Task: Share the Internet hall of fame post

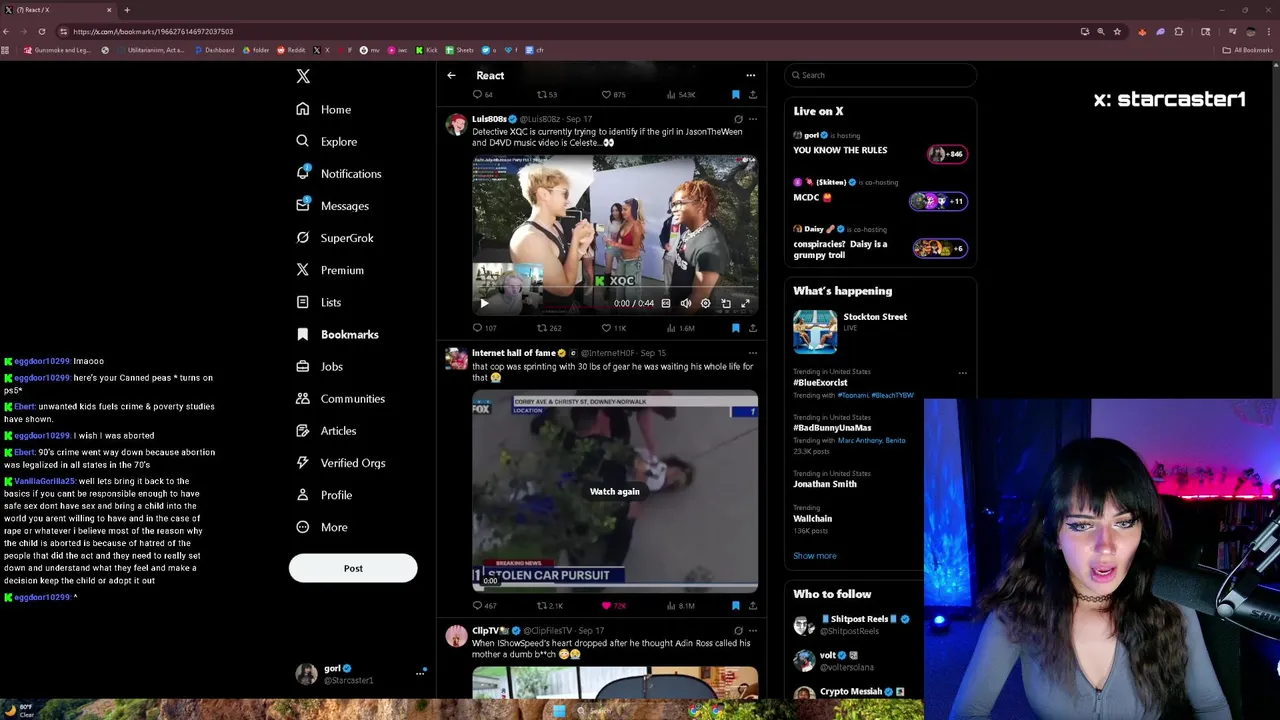Action: (x=753, y=606)
